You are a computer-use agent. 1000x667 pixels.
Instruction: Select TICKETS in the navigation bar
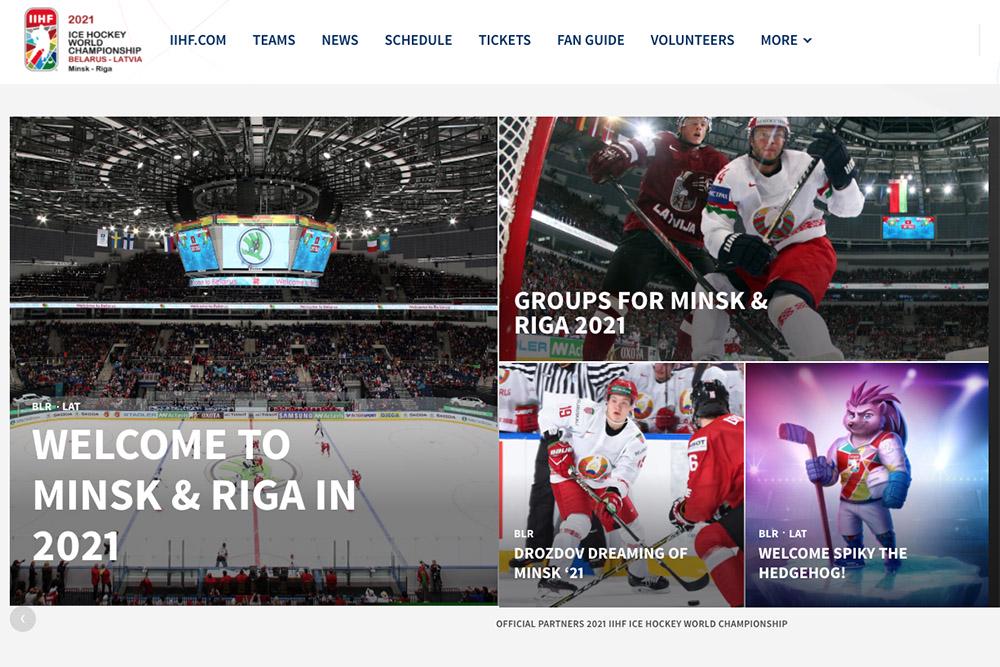[504, 40]
